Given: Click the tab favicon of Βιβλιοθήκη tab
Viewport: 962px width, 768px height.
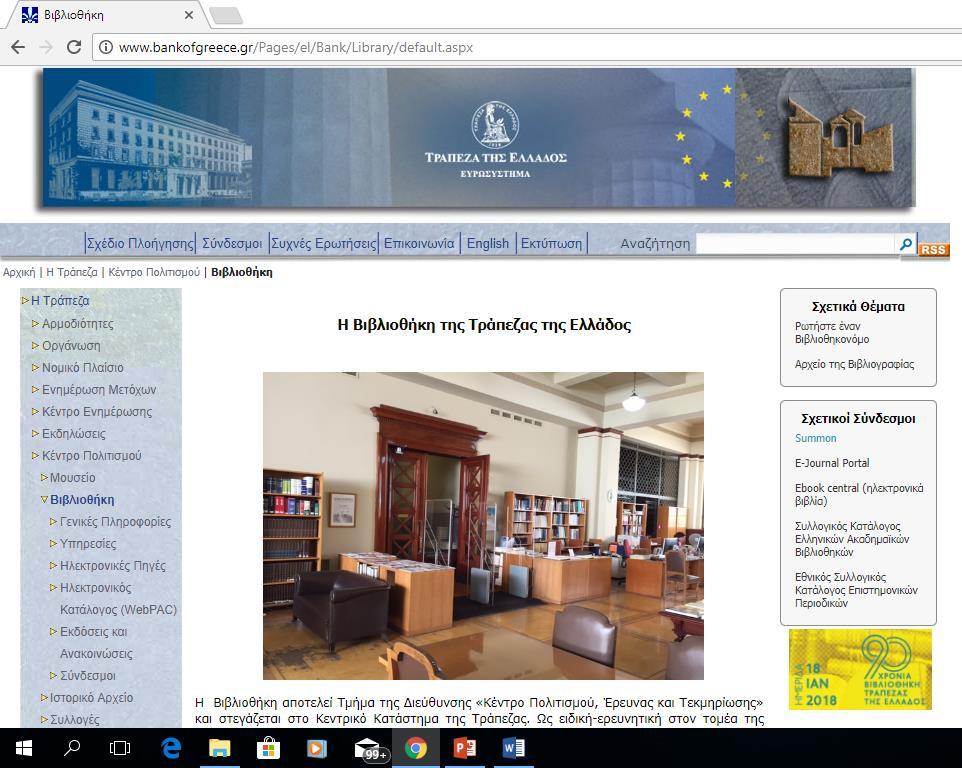Looking at the screenshot, I should coord(29,15).
